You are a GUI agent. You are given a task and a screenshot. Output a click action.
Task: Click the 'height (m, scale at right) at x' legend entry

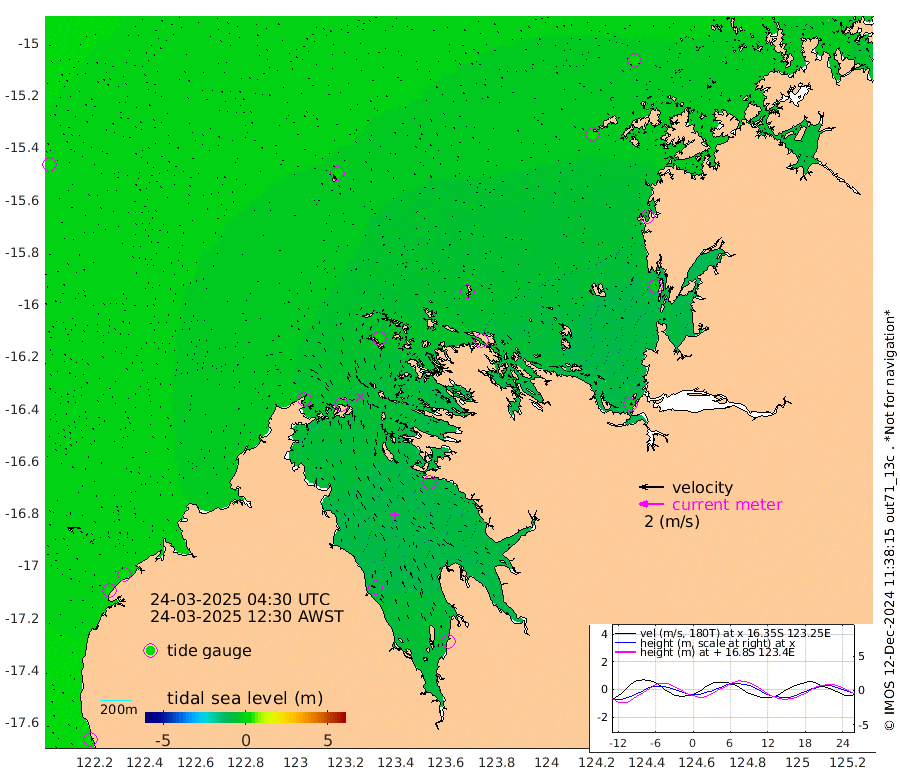[717, 643]
